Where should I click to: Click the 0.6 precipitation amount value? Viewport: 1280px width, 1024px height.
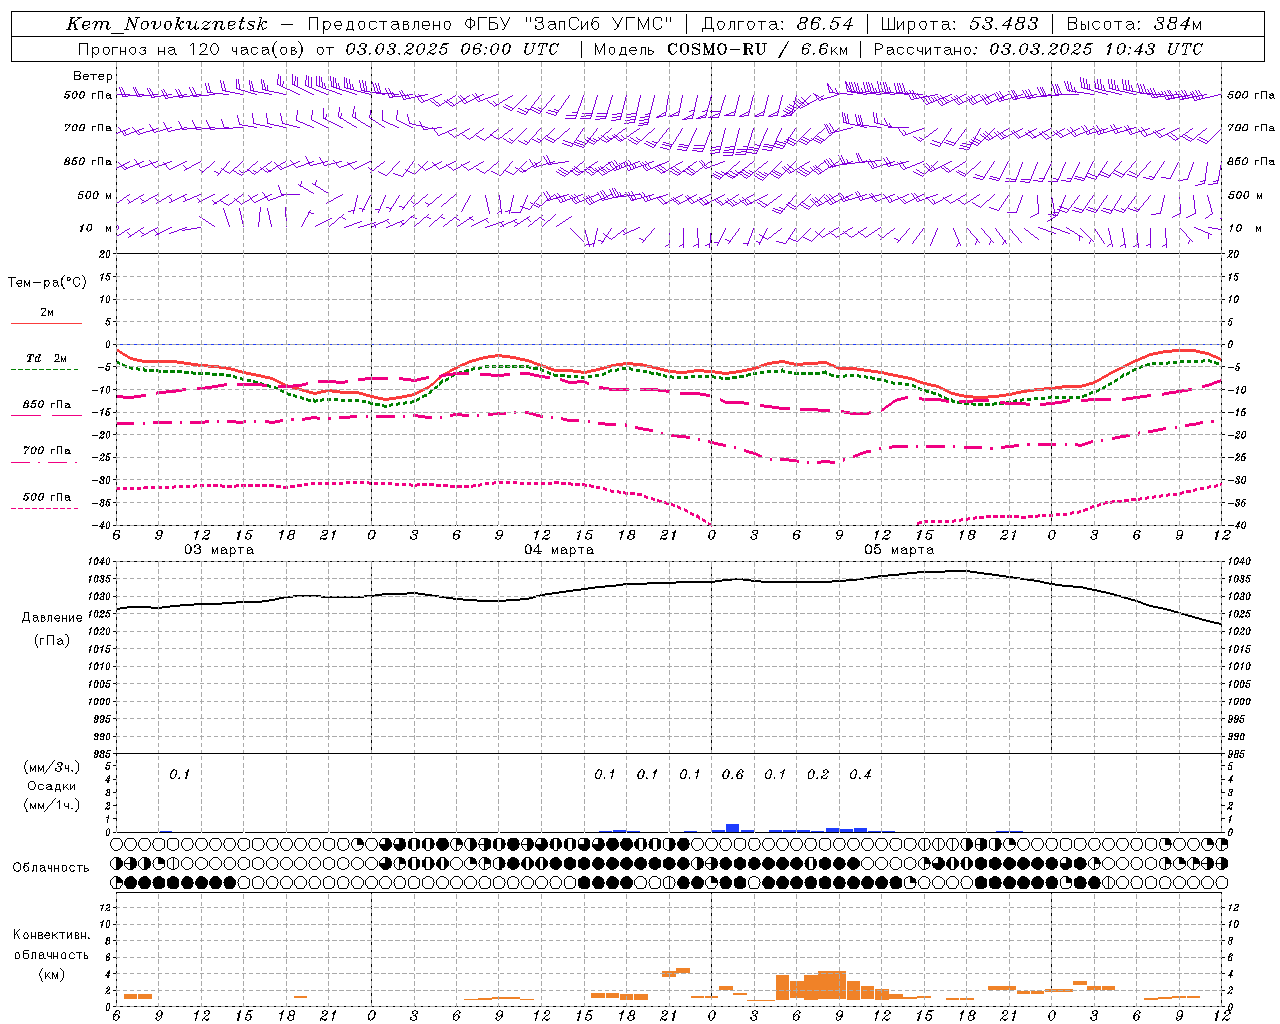[x=733, y=774]
